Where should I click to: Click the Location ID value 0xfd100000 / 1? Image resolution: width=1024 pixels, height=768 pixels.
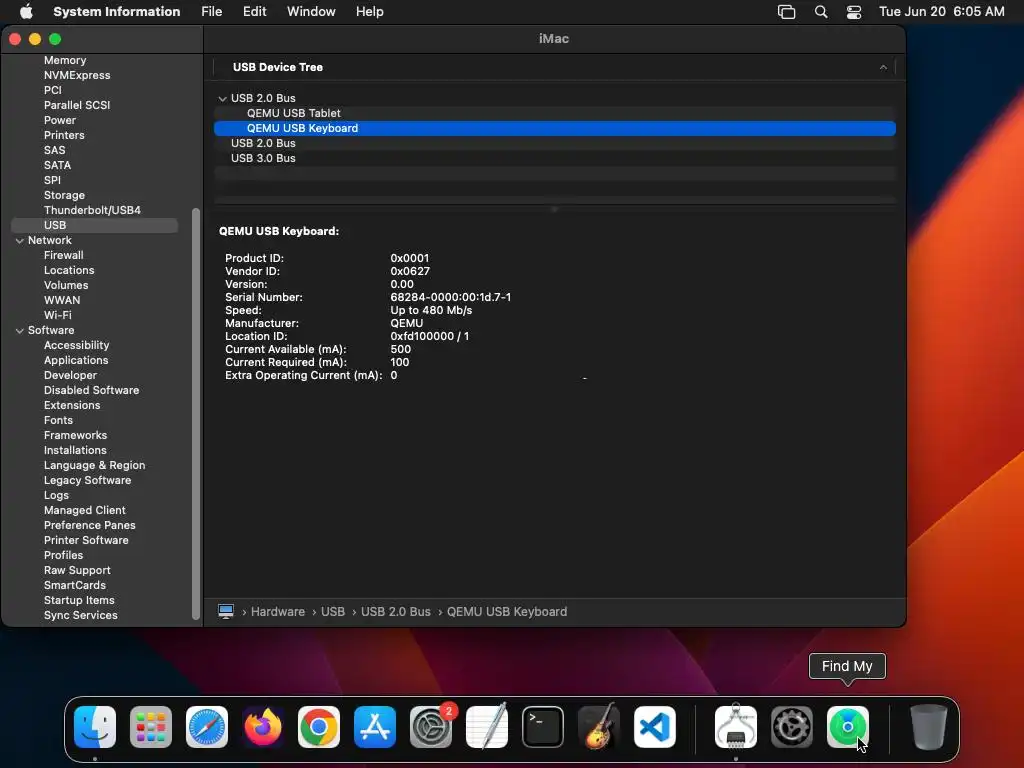[x=430, y=336]
